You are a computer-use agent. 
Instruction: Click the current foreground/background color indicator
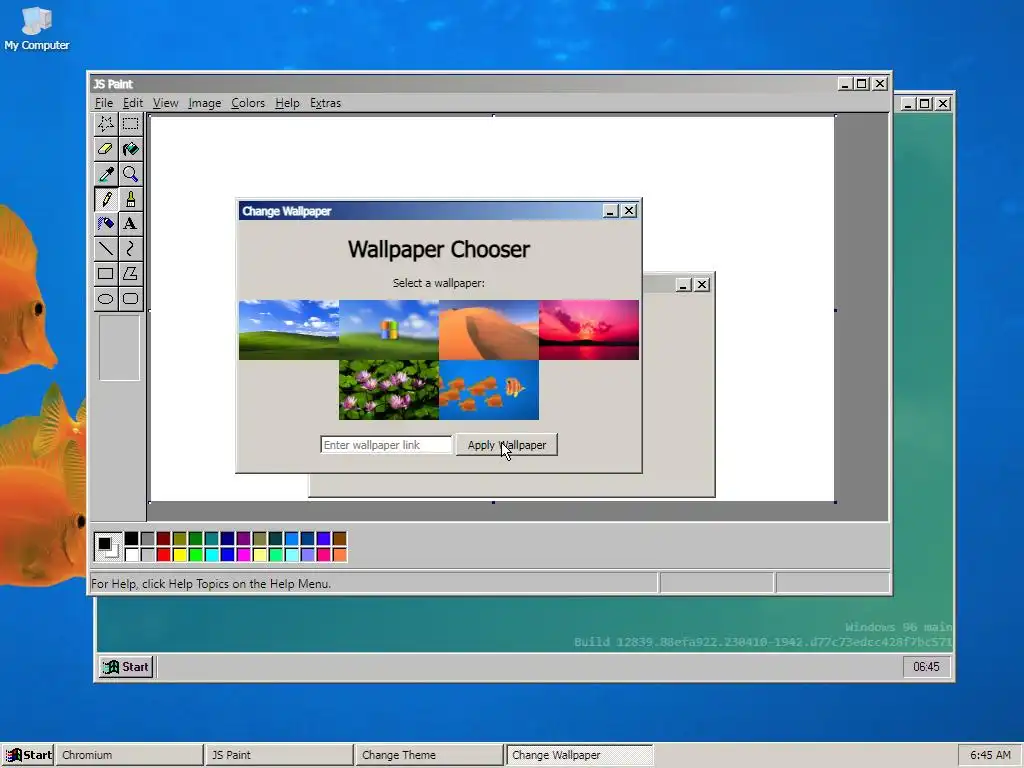pos(108,547)
